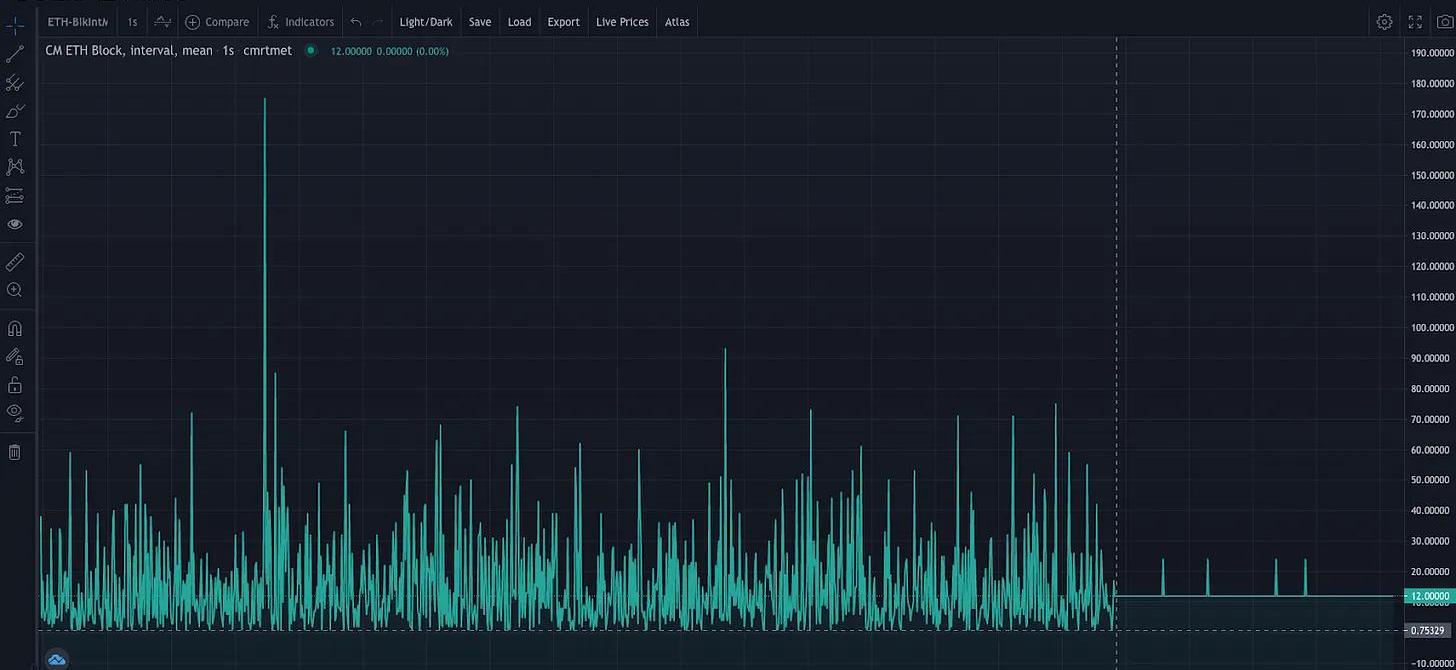Activate the zoom in magnifier tool

pos(15,290)
